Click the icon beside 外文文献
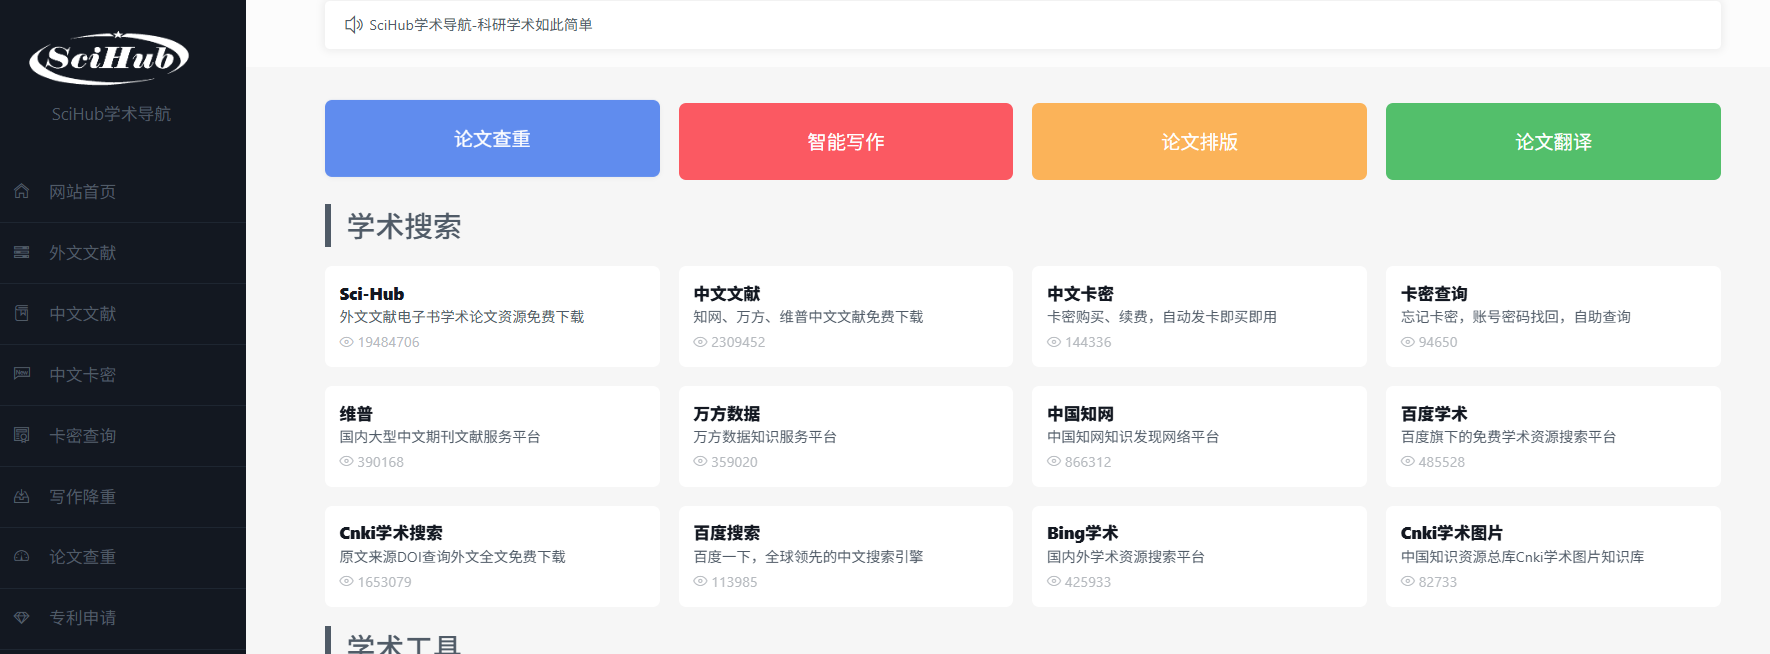Image resolution: width=1770 pixels, height=654 pixels. coord(22,252)
